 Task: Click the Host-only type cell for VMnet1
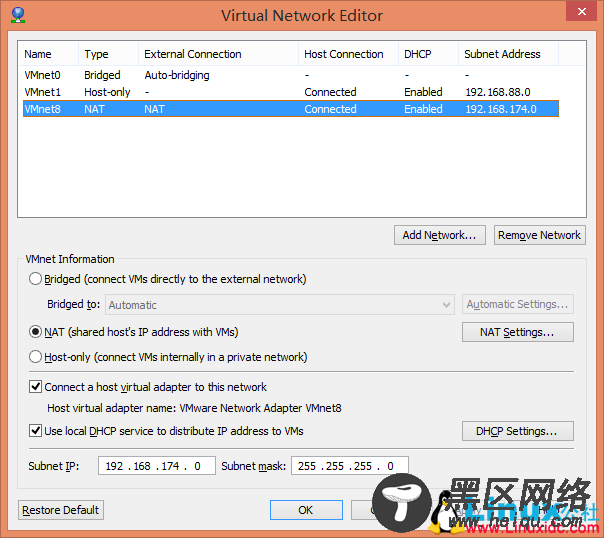(x=107, y=92)
